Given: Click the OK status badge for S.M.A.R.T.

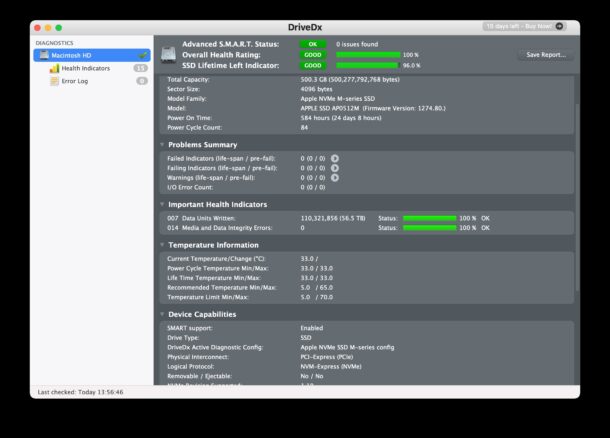Looking at the screenshot, I should pyautogui.click(x=313, y=44).
